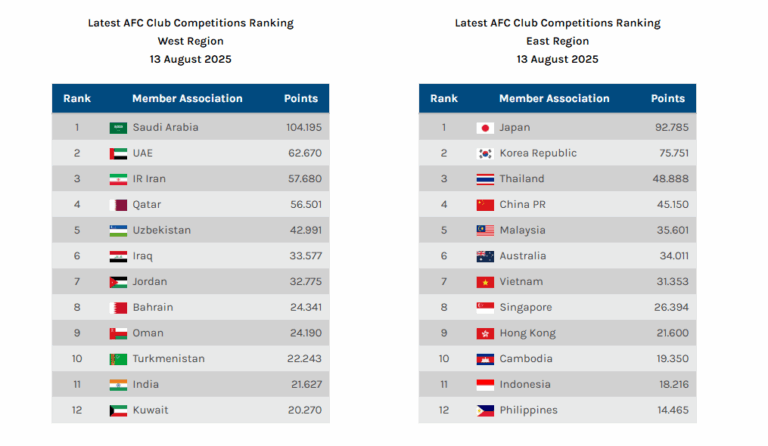Click East Region Member Association header
The image size is (768, 446).
point(554,99)
